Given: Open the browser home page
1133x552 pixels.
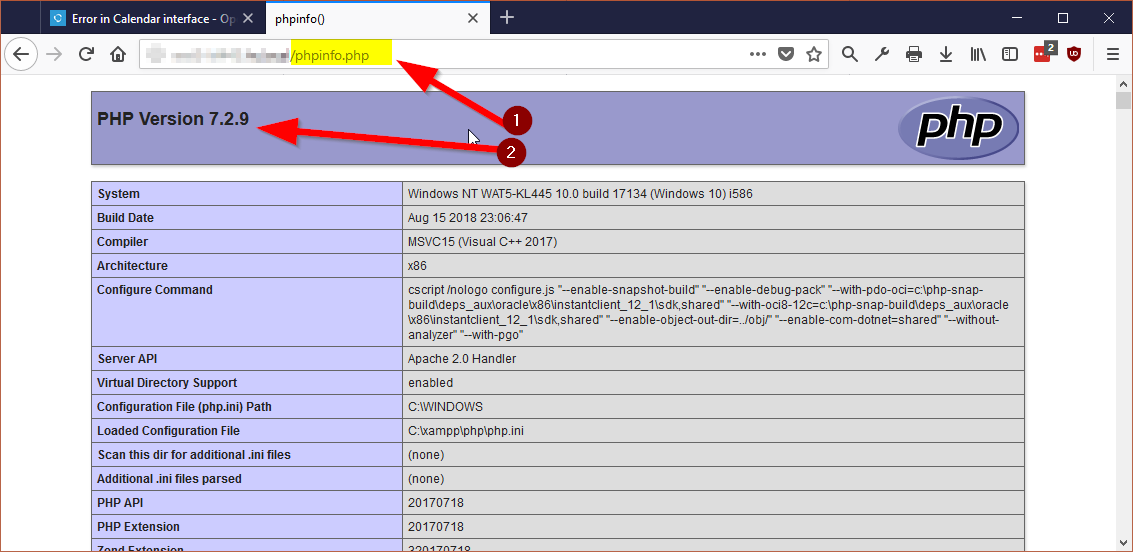Looking at the screenshot, I should point(118,54).
